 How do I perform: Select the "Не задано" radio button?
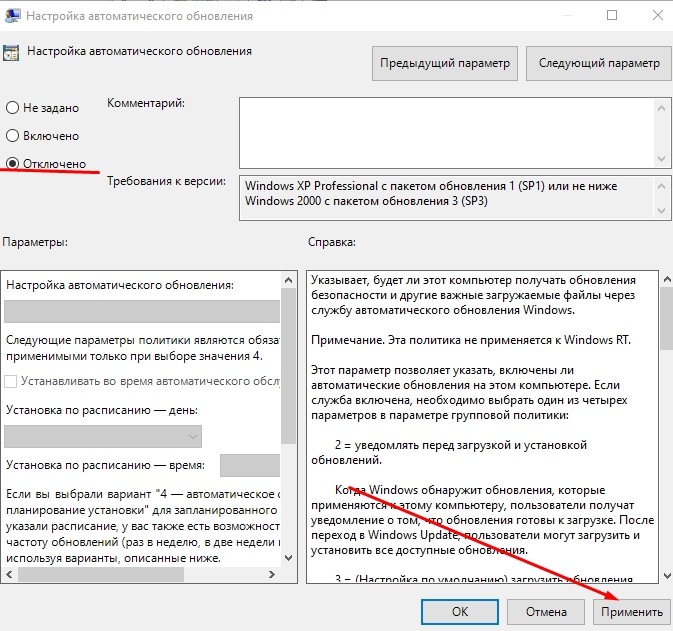point(12,107)
